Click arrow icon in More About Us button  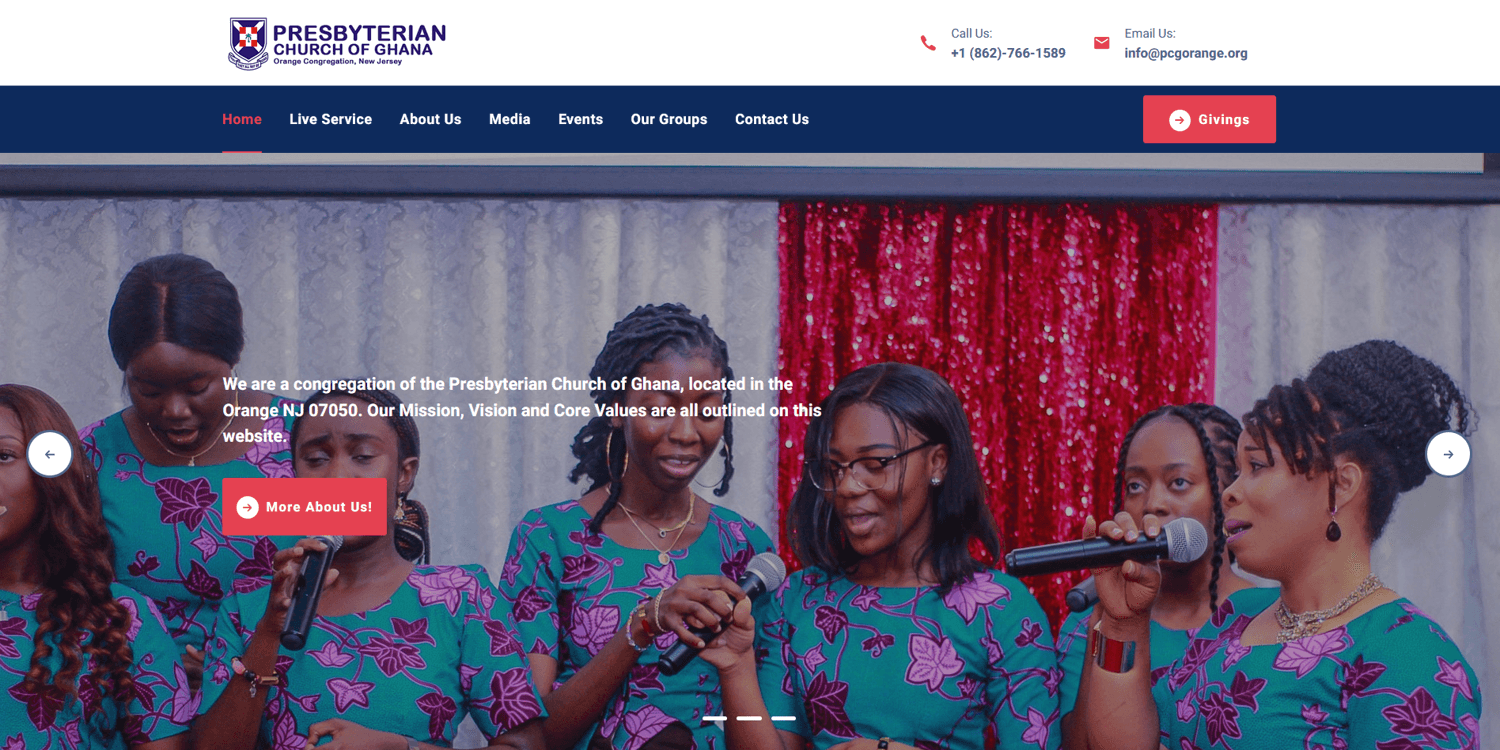(x=247, y=507)
